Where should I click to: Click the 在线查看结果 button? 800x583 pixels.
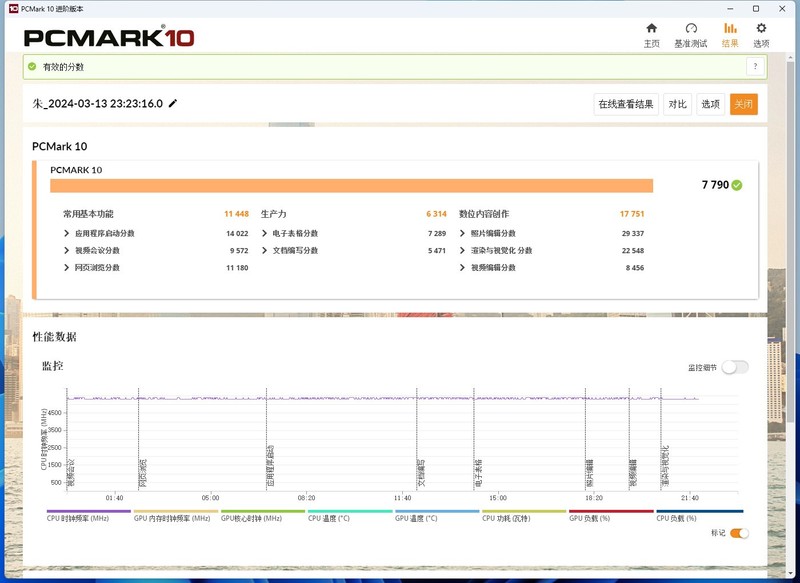point(626,104)
